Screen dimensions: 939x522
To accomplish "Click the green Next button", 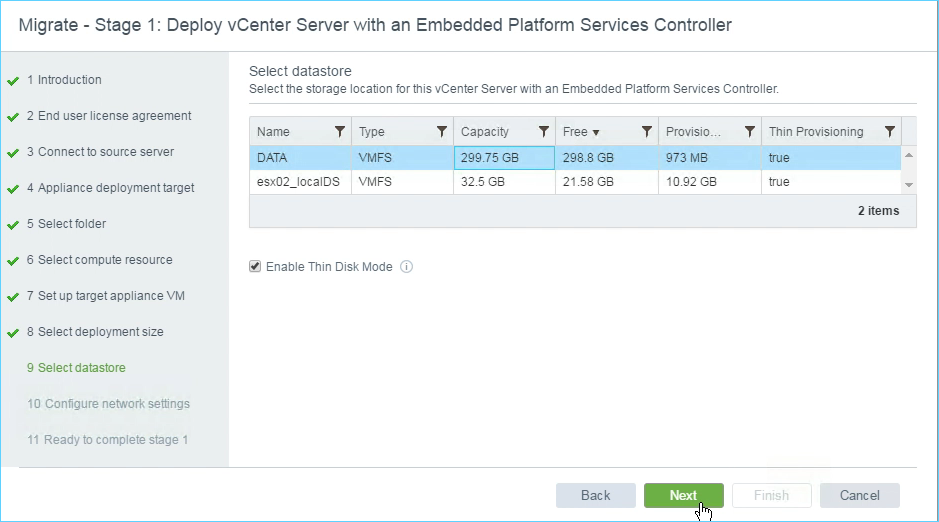I will (x=683, y=495).
